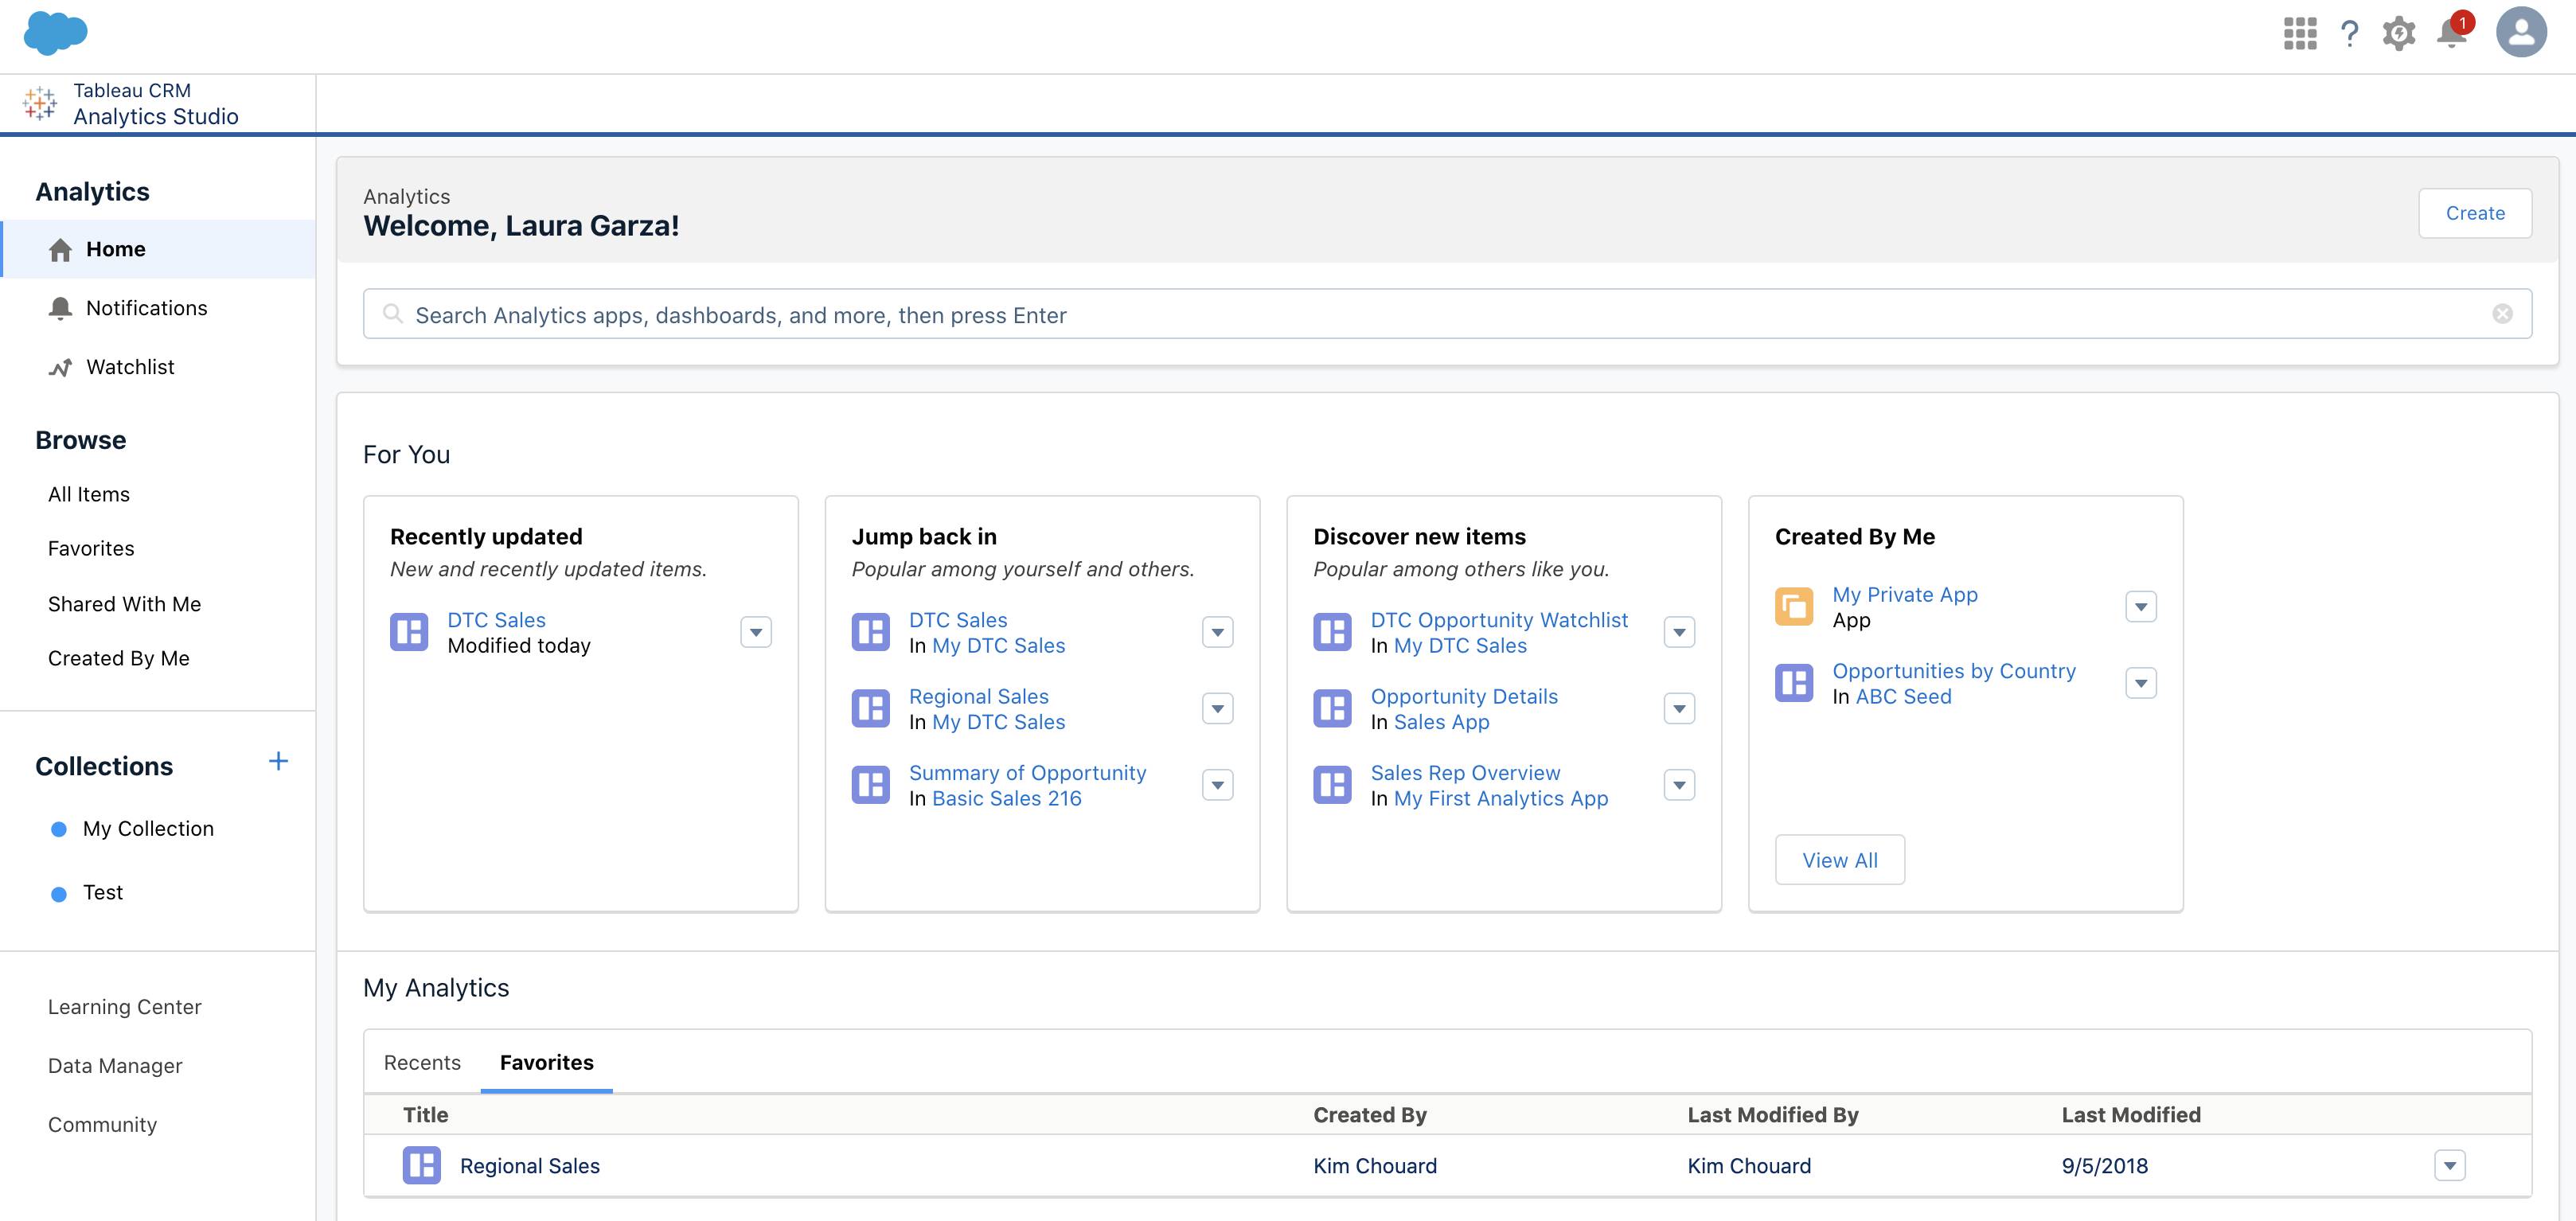Click the blue dot beside Test collection
2576x1221 pixels.
[x=59, y=894]
